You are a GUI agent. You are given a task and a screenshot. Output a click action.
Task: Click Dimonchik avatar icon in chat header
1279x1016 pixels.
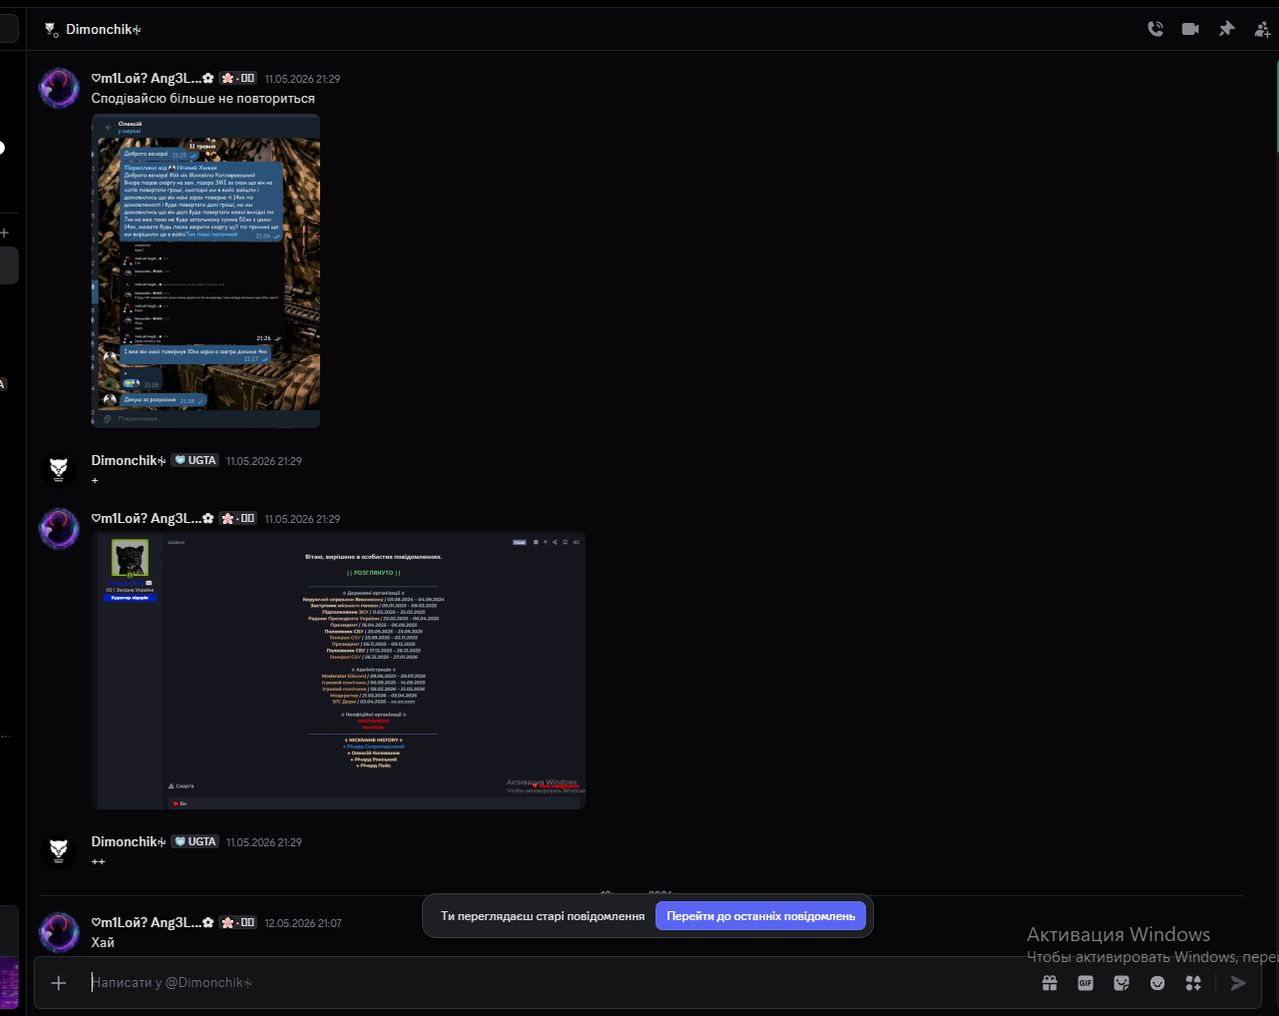click(x=50, y=29)
